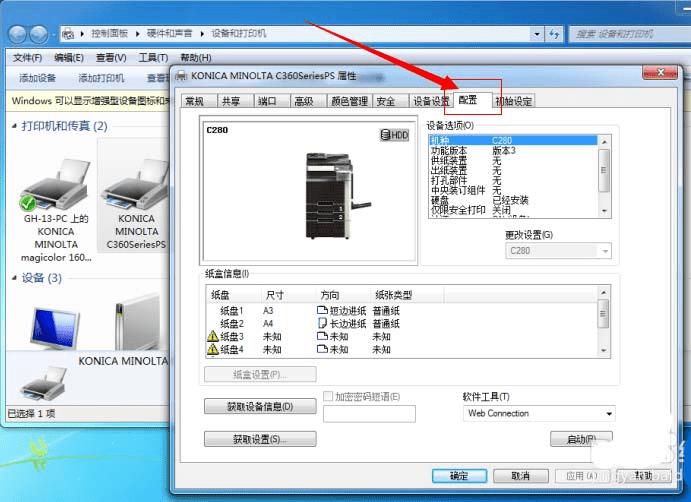Click the 帮助 button in dialog
Viewport: 691px width, 502px height.
[643, 476]
